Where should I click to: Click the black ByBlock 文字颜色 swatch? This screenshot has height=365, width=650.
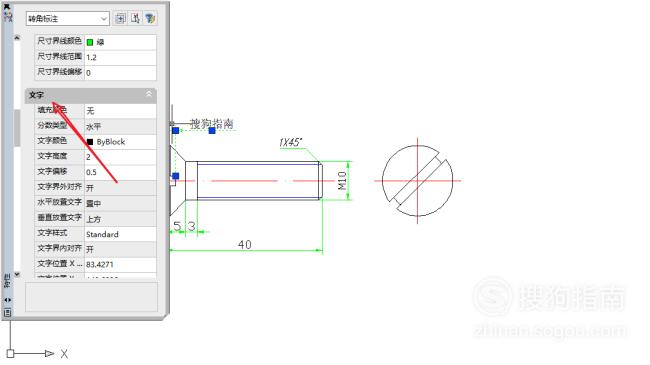(x=90, y=142)
